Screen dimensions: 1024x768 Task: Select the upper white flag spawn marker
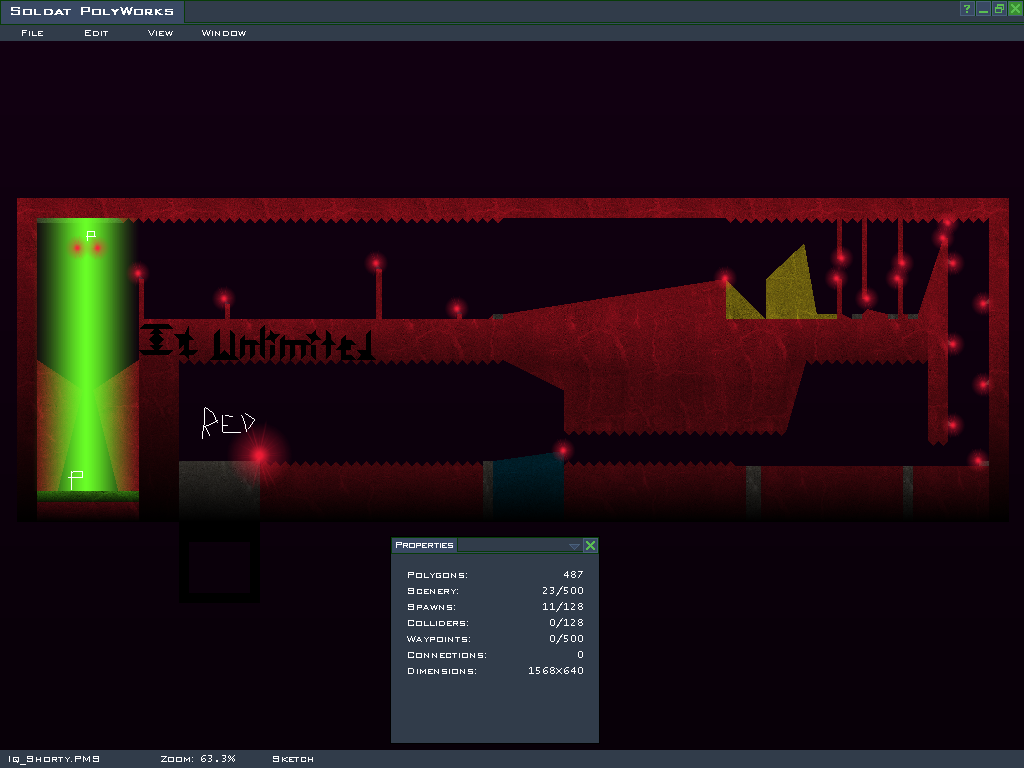click(x=91, y=236)
